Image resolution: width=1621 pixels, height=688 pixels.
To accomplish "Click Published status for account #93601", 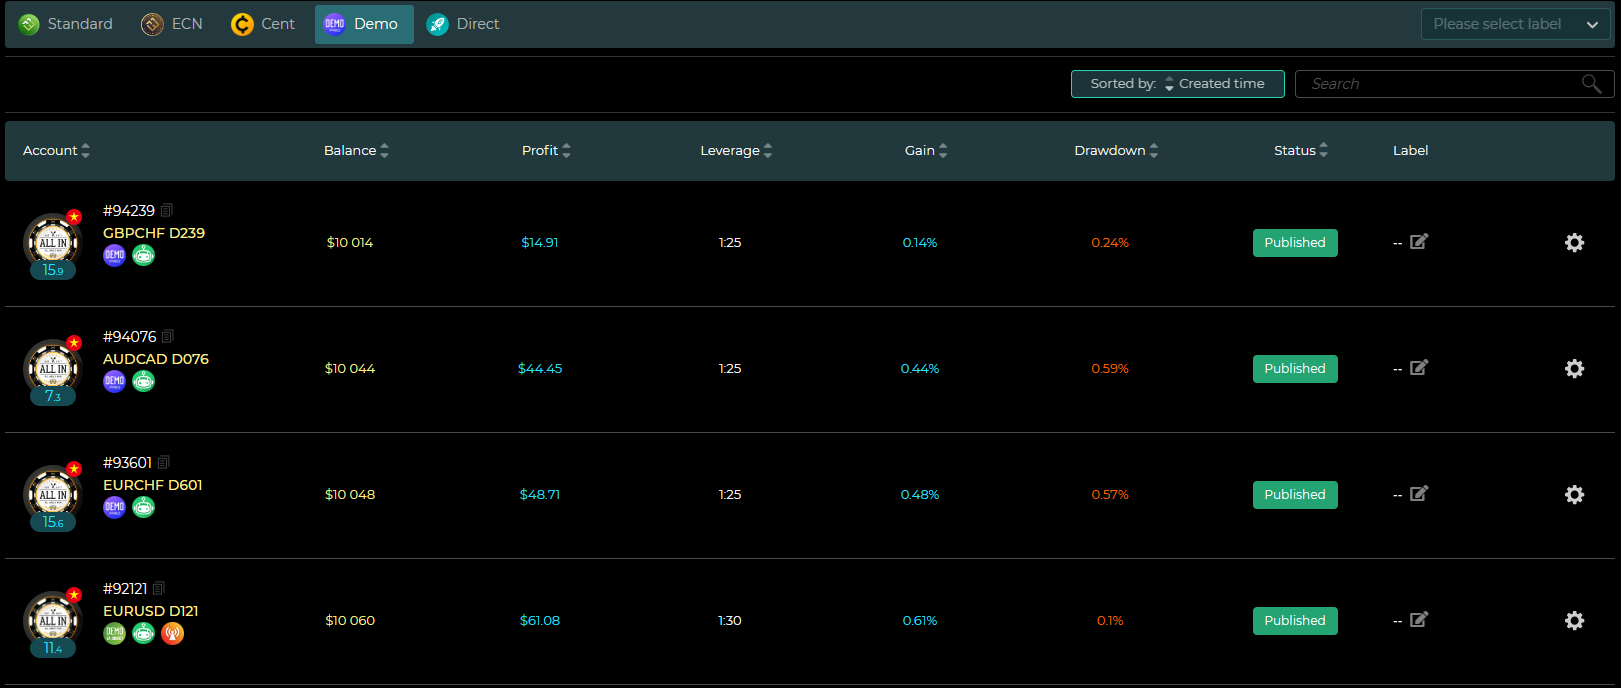I will pyautogui.click(x=1295, y=495).
